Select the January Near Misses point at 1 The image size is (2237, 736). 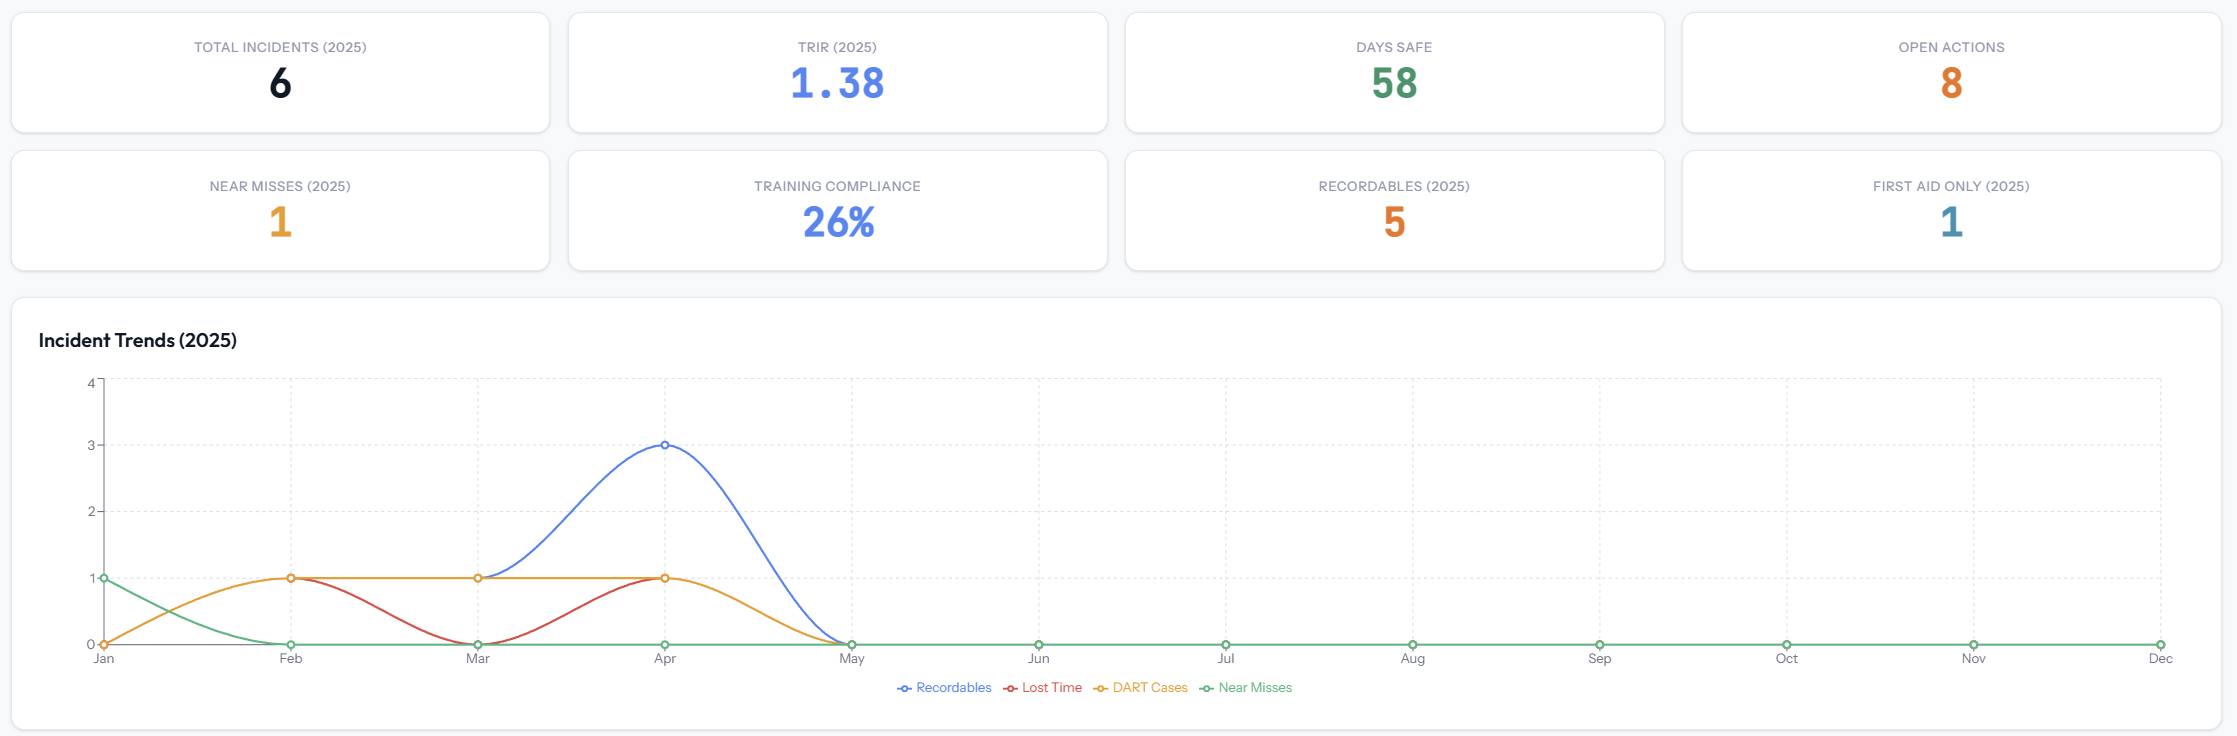click(x=104, y=578)
